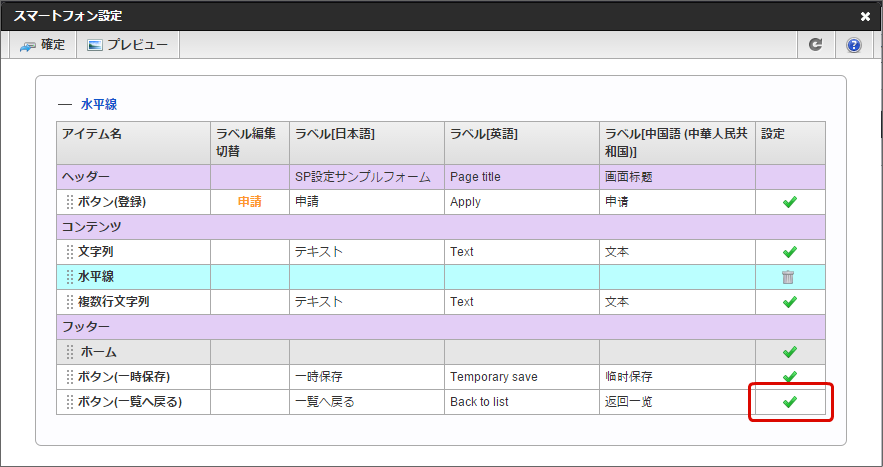
Task: Open the プレビュー preview
Action: [127, 45]
